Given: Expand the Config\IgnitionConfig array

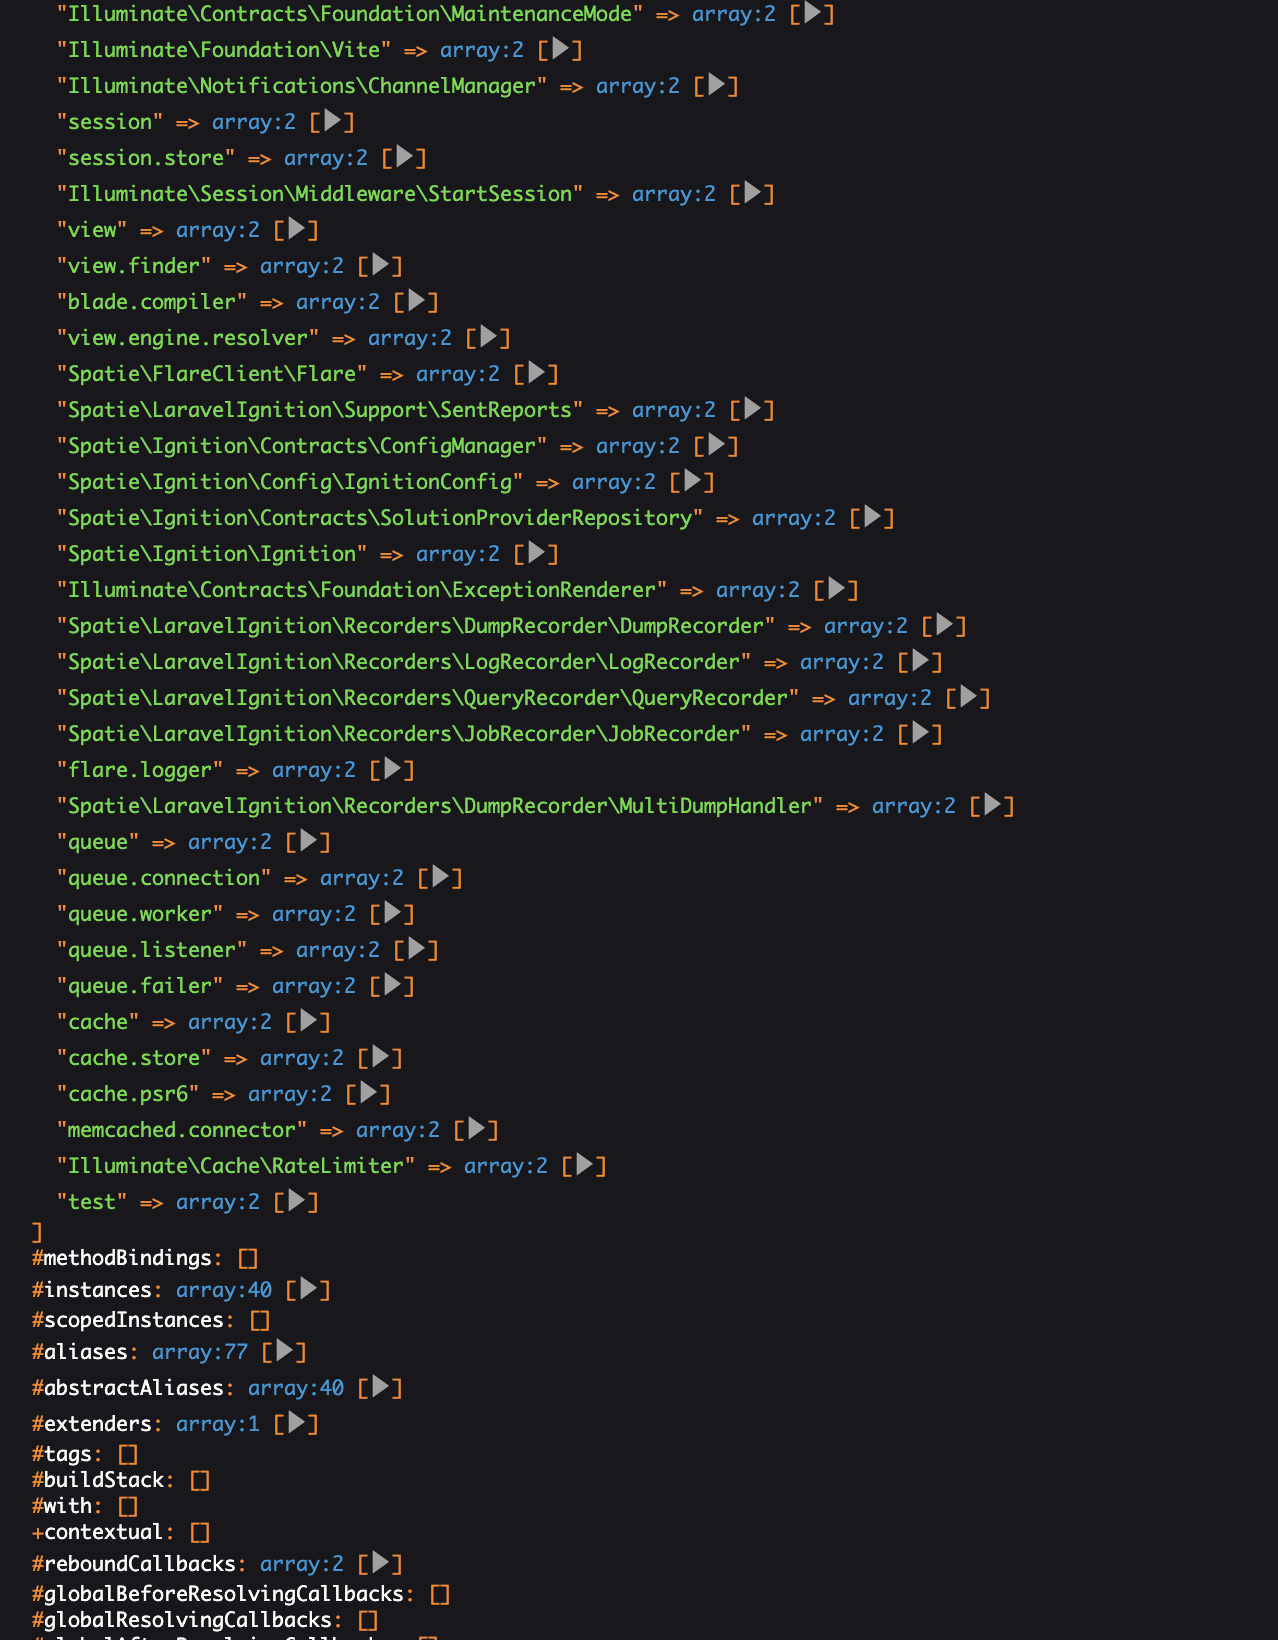Looking at the screenshot, I should 693,482.
